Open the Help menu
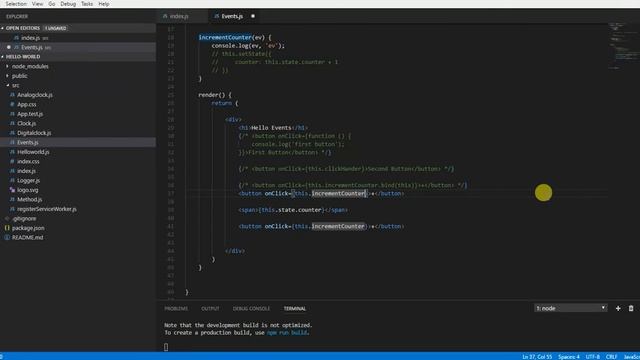The height and width of the screenshot is (360, 640). click(104, 4)
